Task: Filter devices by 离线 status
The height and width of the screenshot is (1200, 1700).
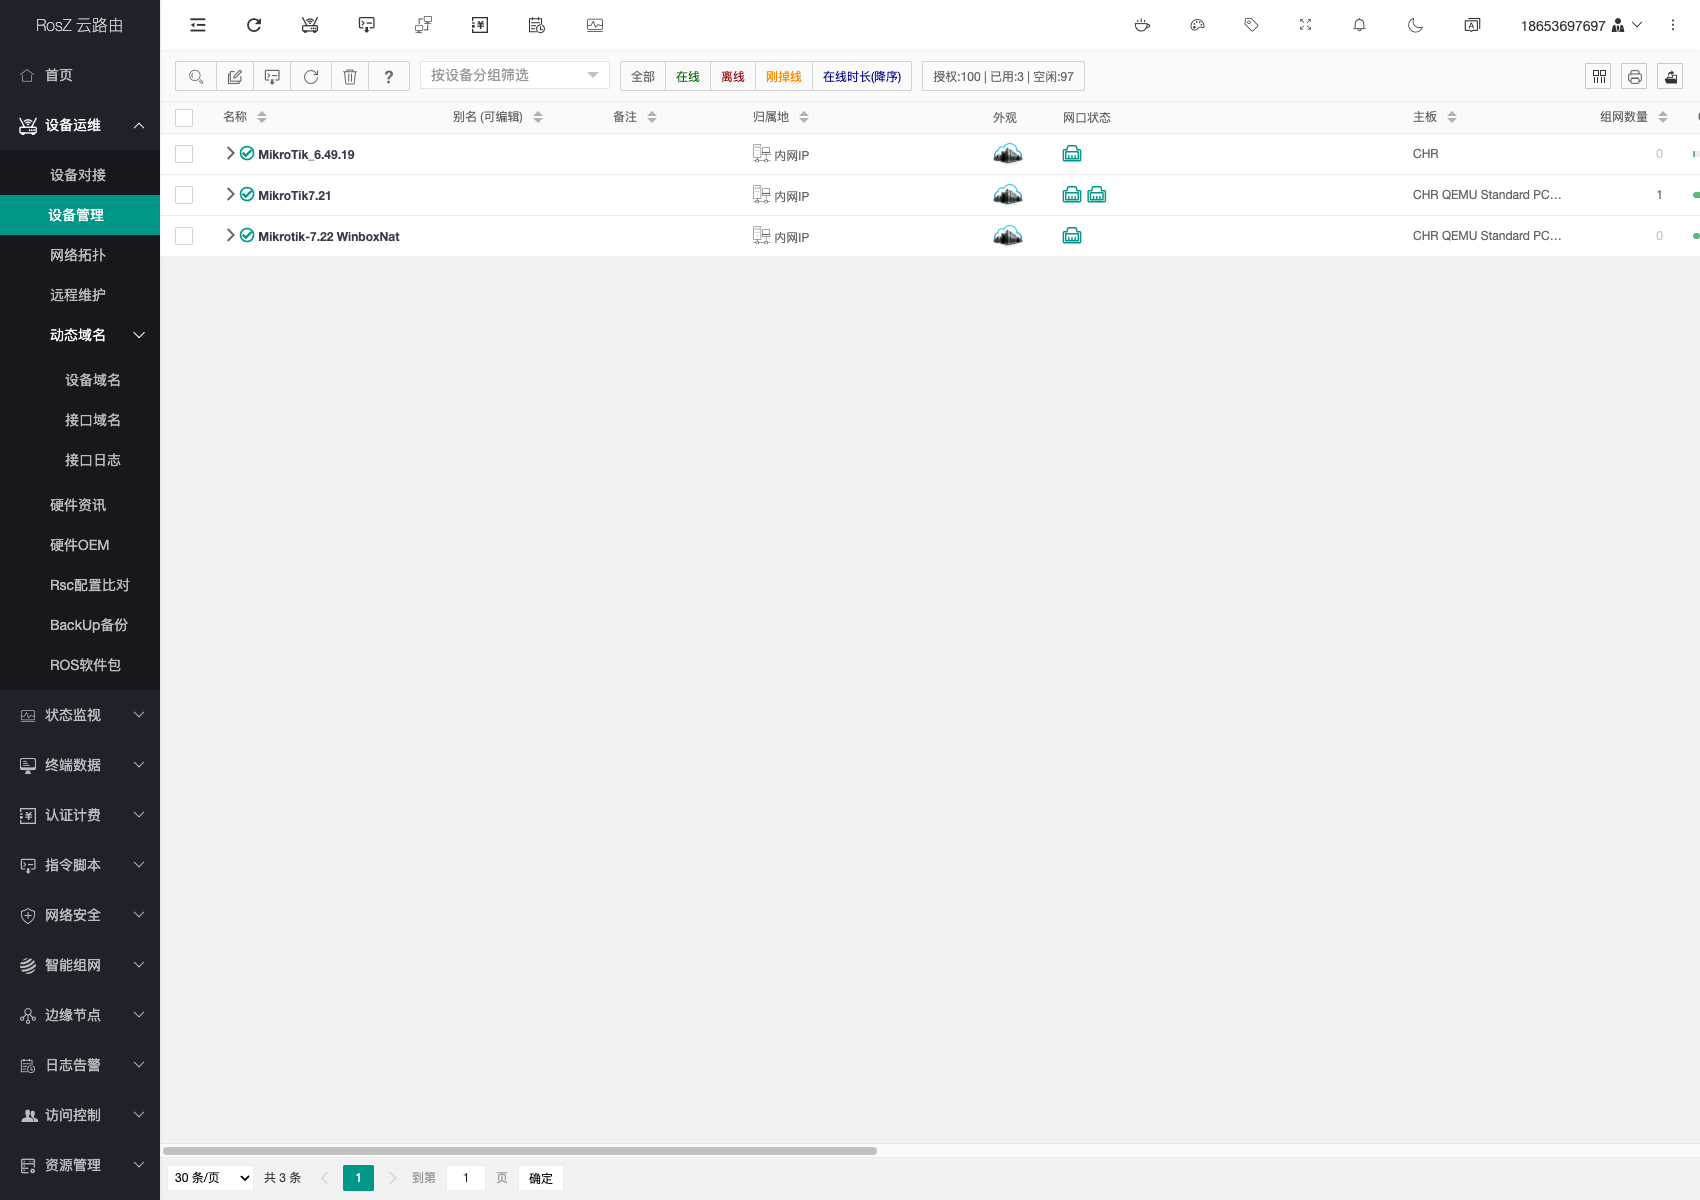Action: pyautogui.click(x=732, y=76)
